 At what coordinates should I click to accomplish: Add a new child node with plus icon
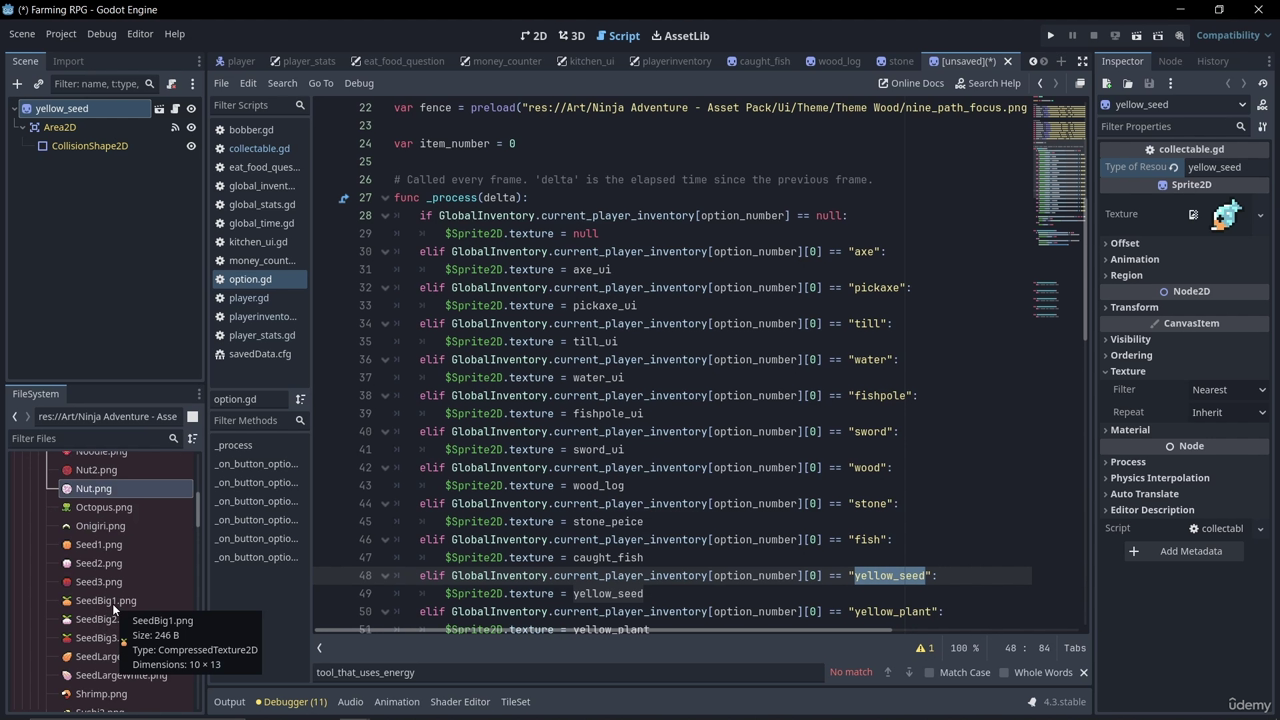click(17, 84)
